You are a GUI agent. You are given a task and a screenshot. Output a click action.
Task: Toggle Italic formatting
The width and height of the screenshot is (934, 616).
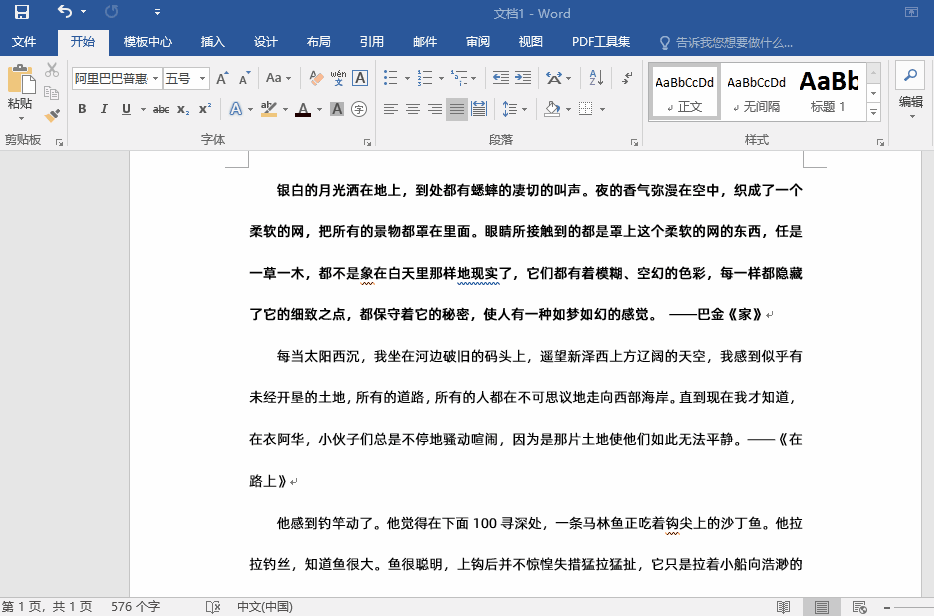103,109
